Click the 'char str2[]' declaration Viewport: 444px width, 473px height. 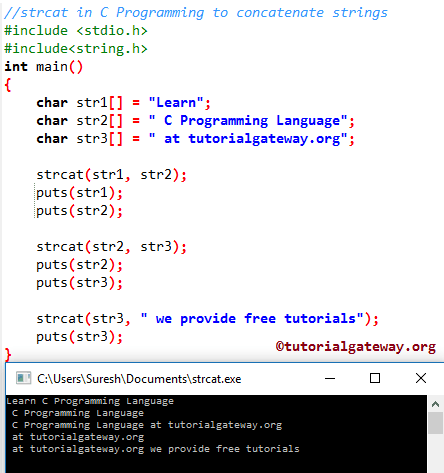80,120
